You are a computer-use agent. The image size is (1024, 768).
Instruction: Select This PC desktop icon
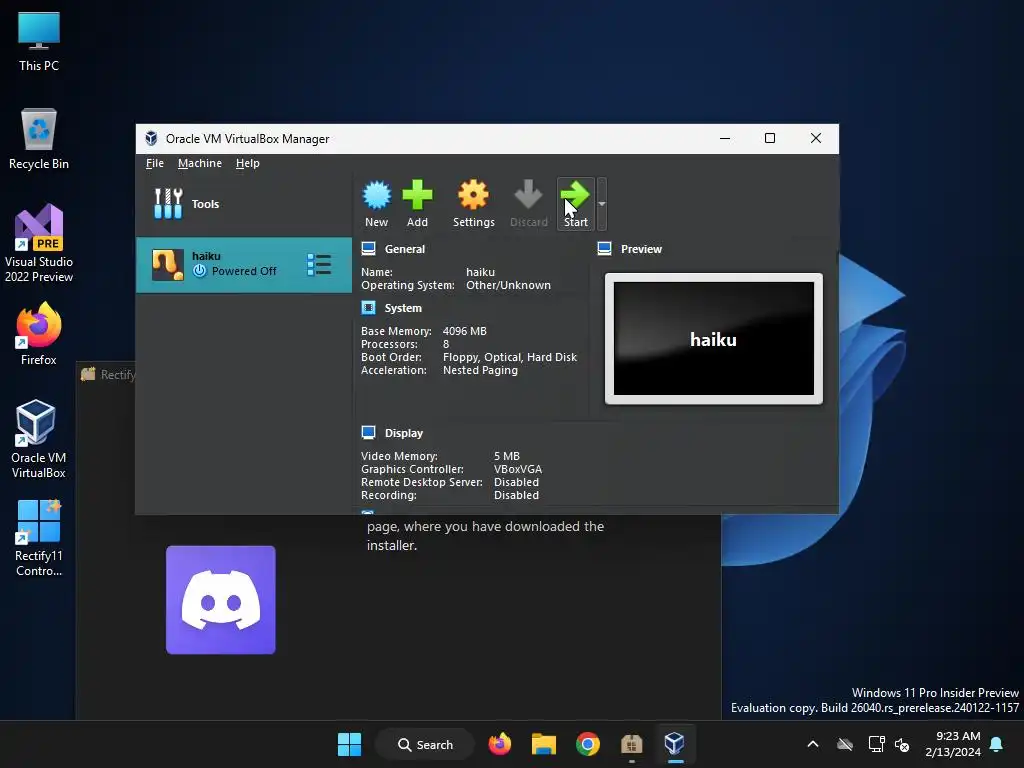[39, 42]
